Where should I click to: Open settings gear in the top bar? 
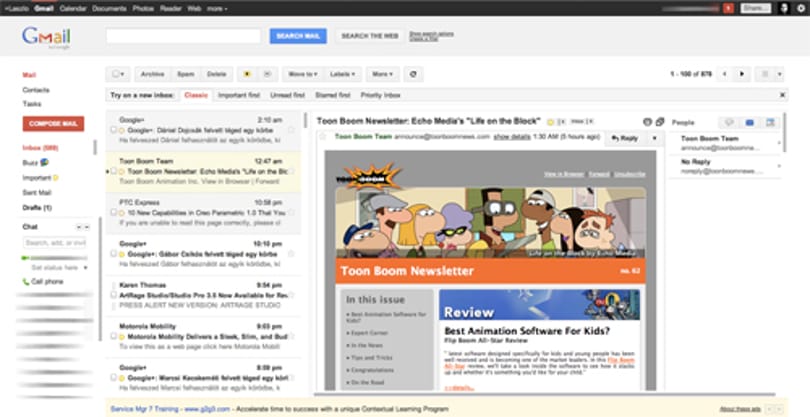click(x=801, y=8)
